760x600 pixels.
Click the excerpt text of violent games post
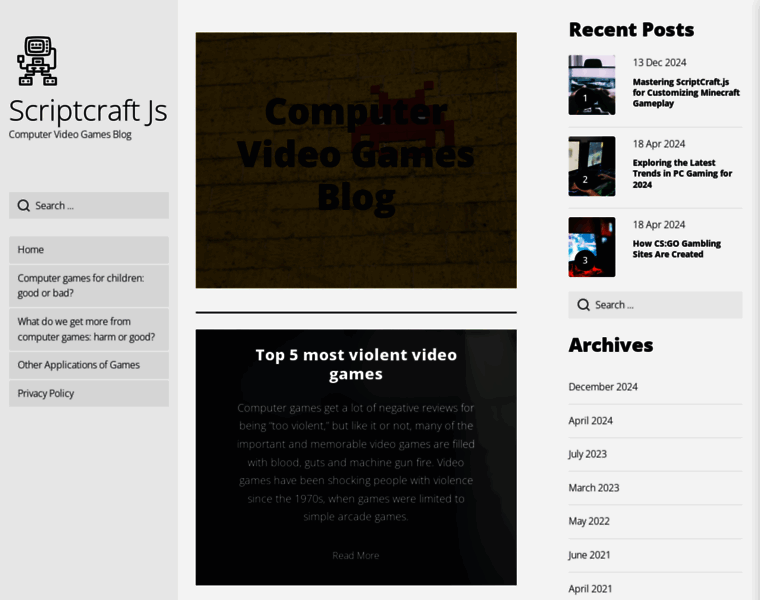click(356, 462)
